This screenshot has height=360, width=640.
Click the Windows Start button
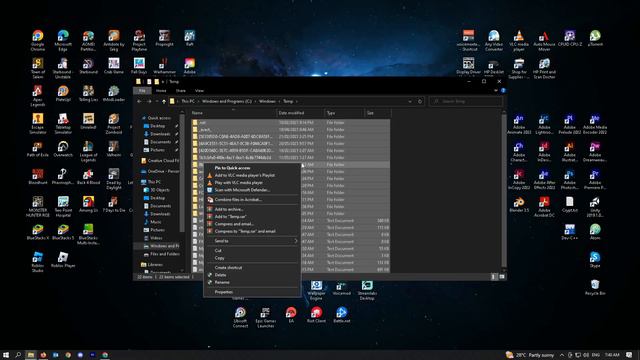point(6,355)
